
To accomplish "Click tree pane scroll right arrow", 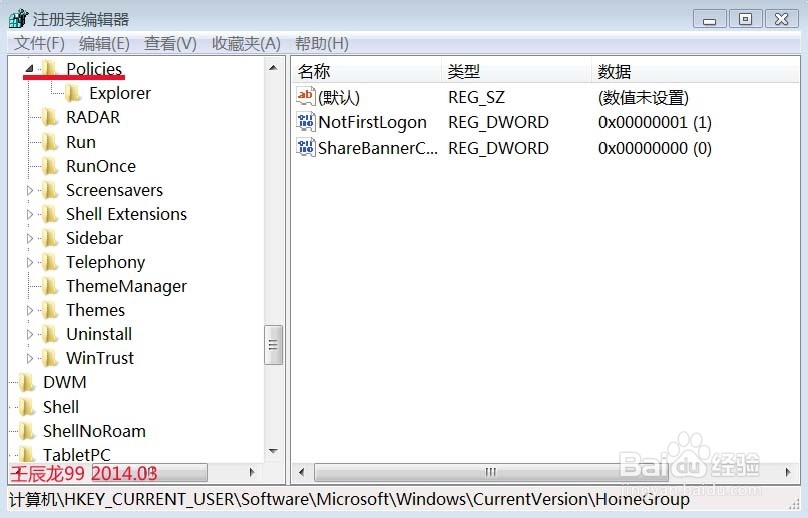I will [252, 472].
